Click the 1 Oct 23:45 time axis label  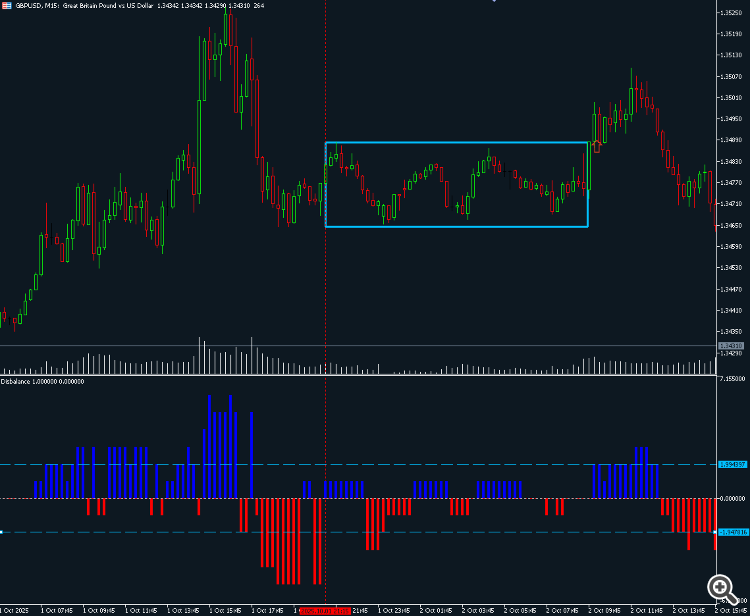tap(394, 611)
